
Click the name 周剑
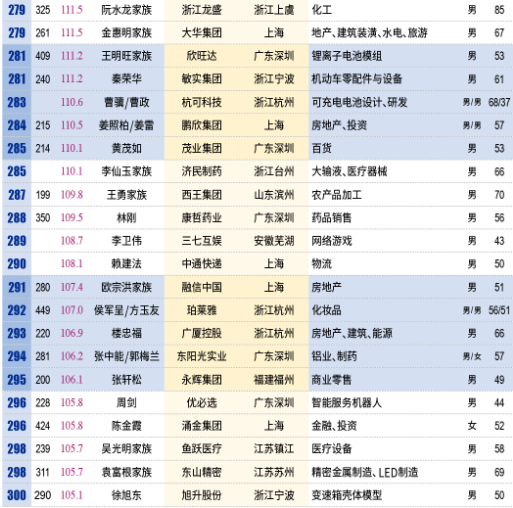coord(127,403)
